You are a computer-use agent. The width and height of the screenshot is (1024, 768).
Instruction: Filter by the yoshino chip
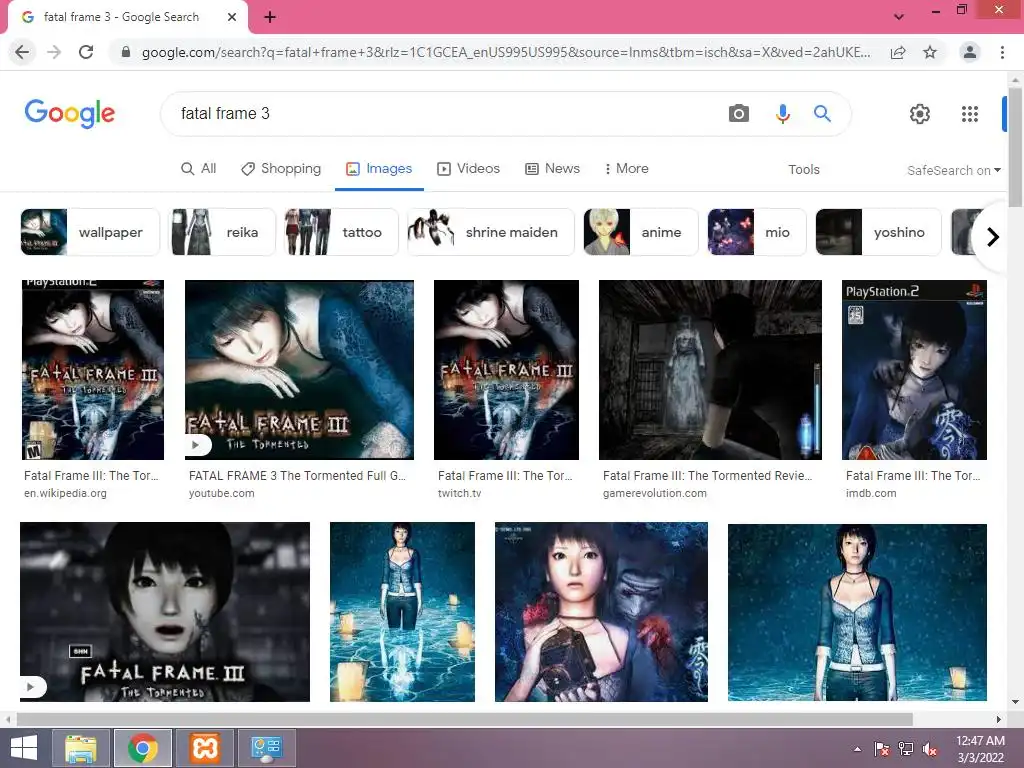click(x=878, y=232)
